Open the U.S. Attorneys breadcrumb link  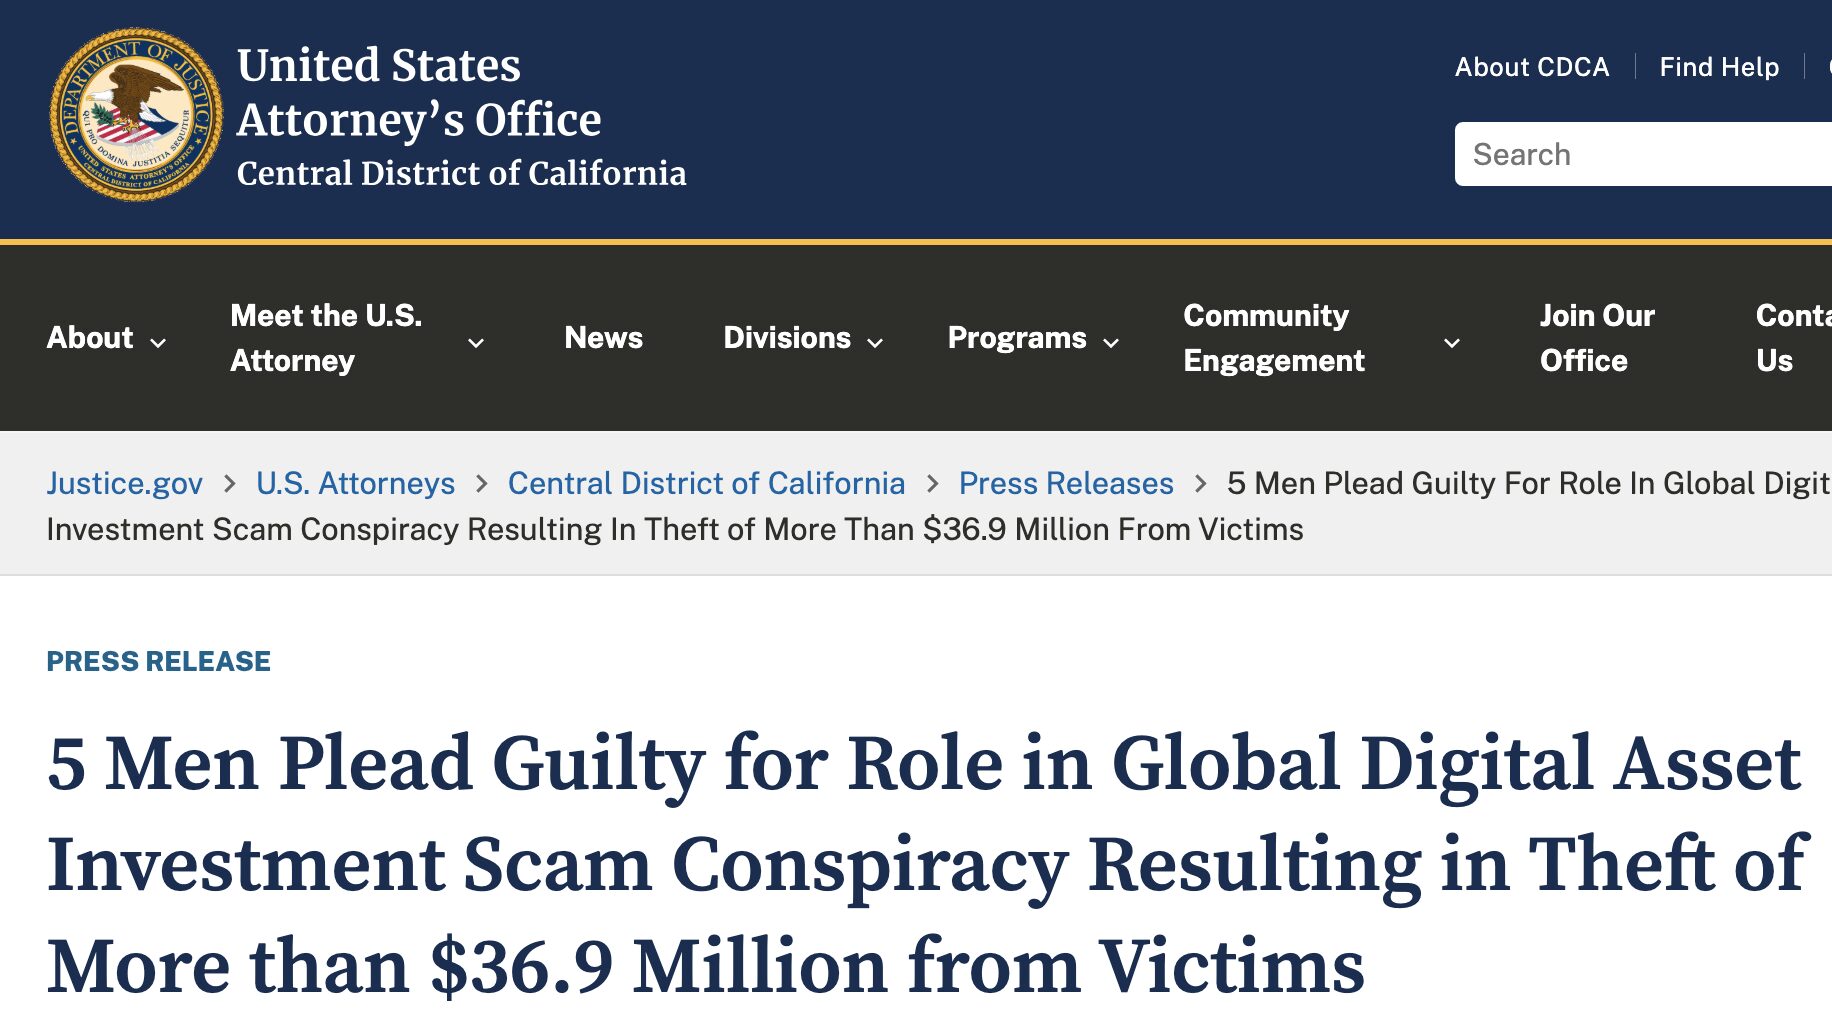pyautogui.click(x=355, y=483)
